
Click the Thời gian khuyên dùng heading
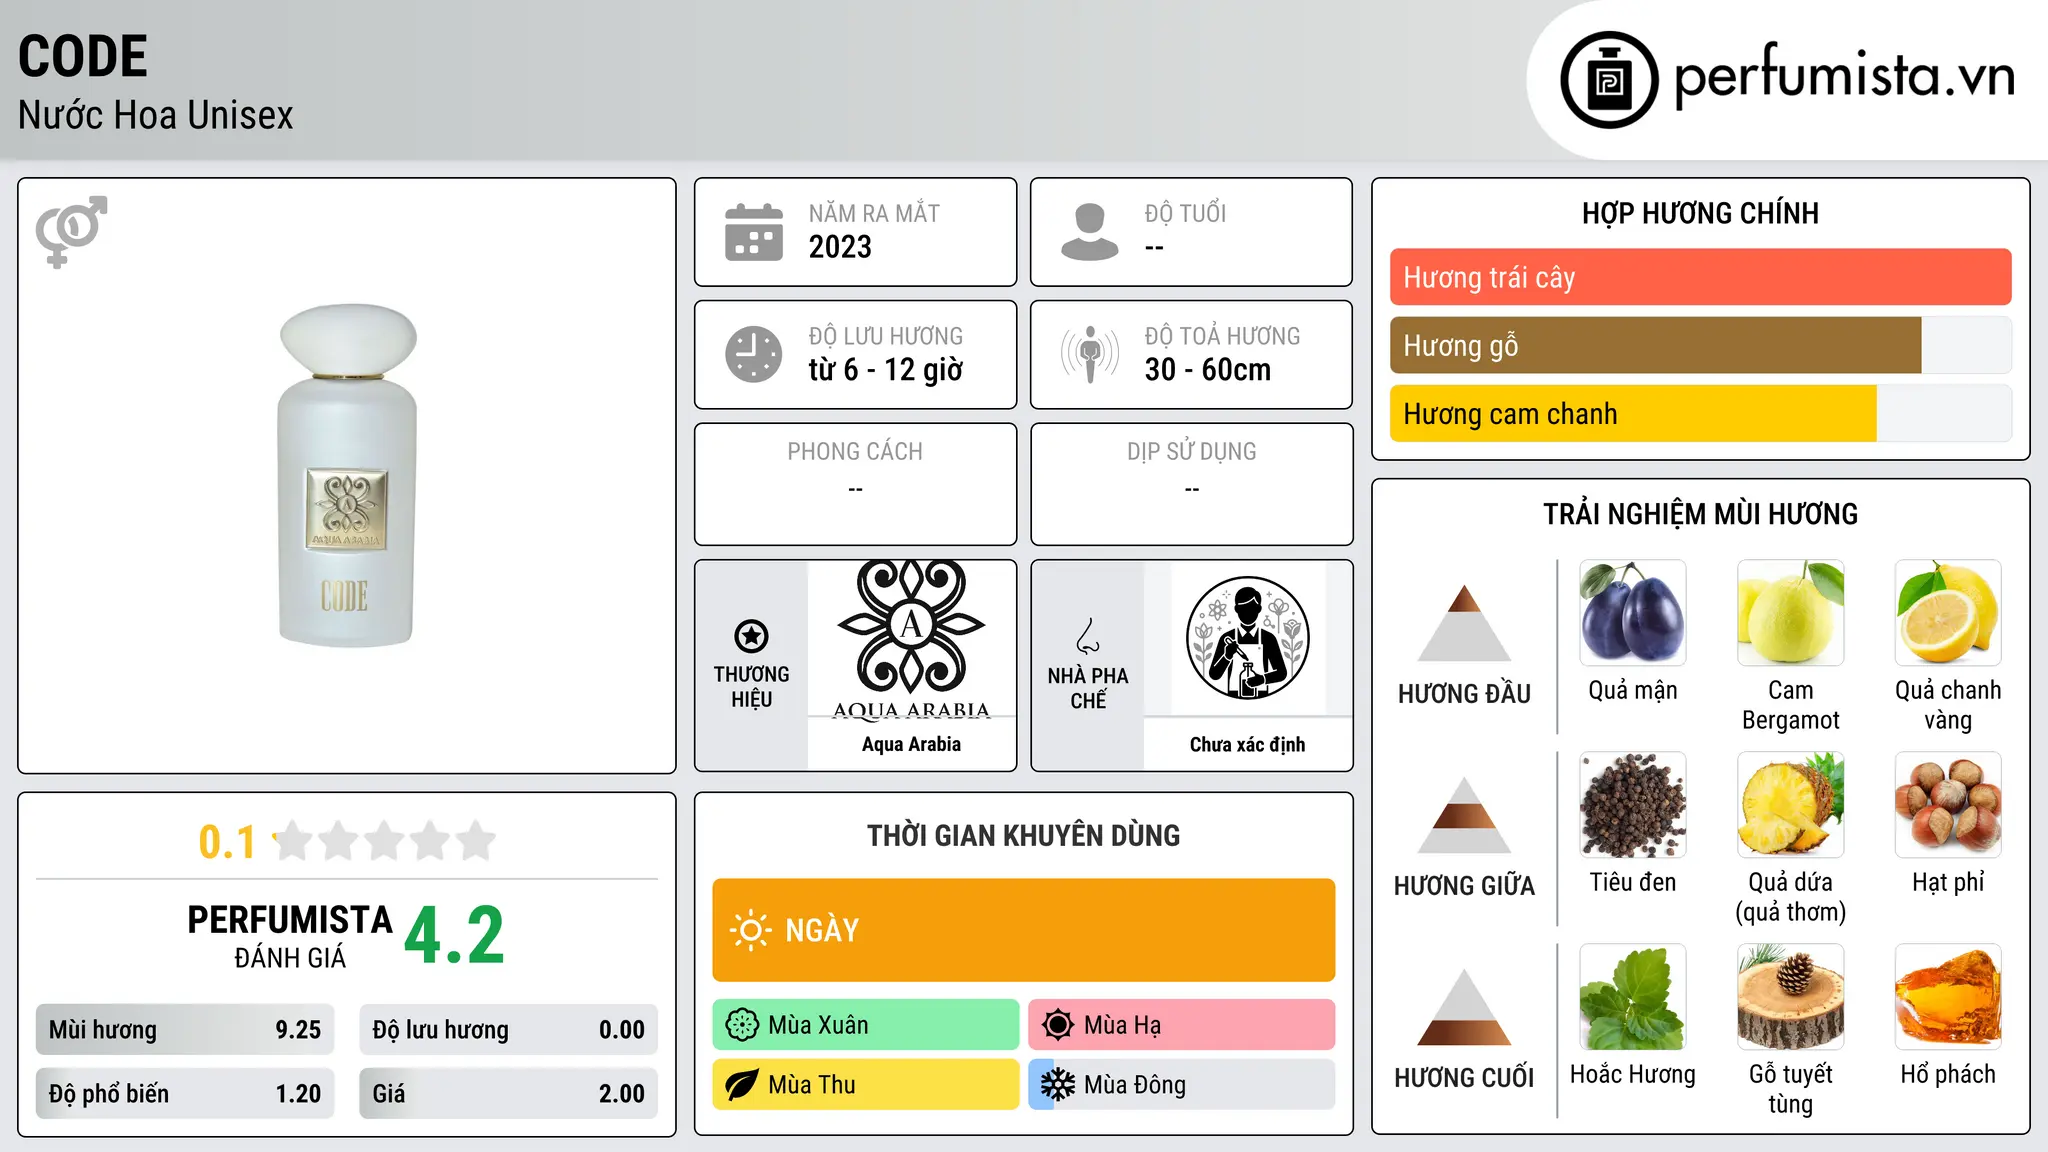[1023, 835]
